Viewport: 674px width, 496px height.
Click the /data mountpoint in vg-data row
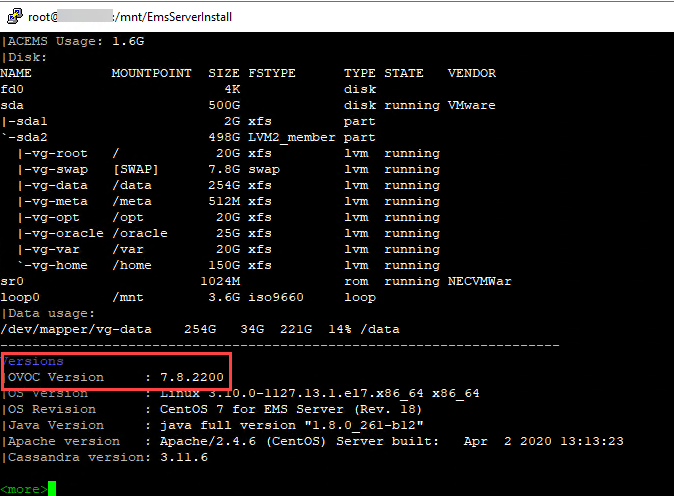pos(132,185)
